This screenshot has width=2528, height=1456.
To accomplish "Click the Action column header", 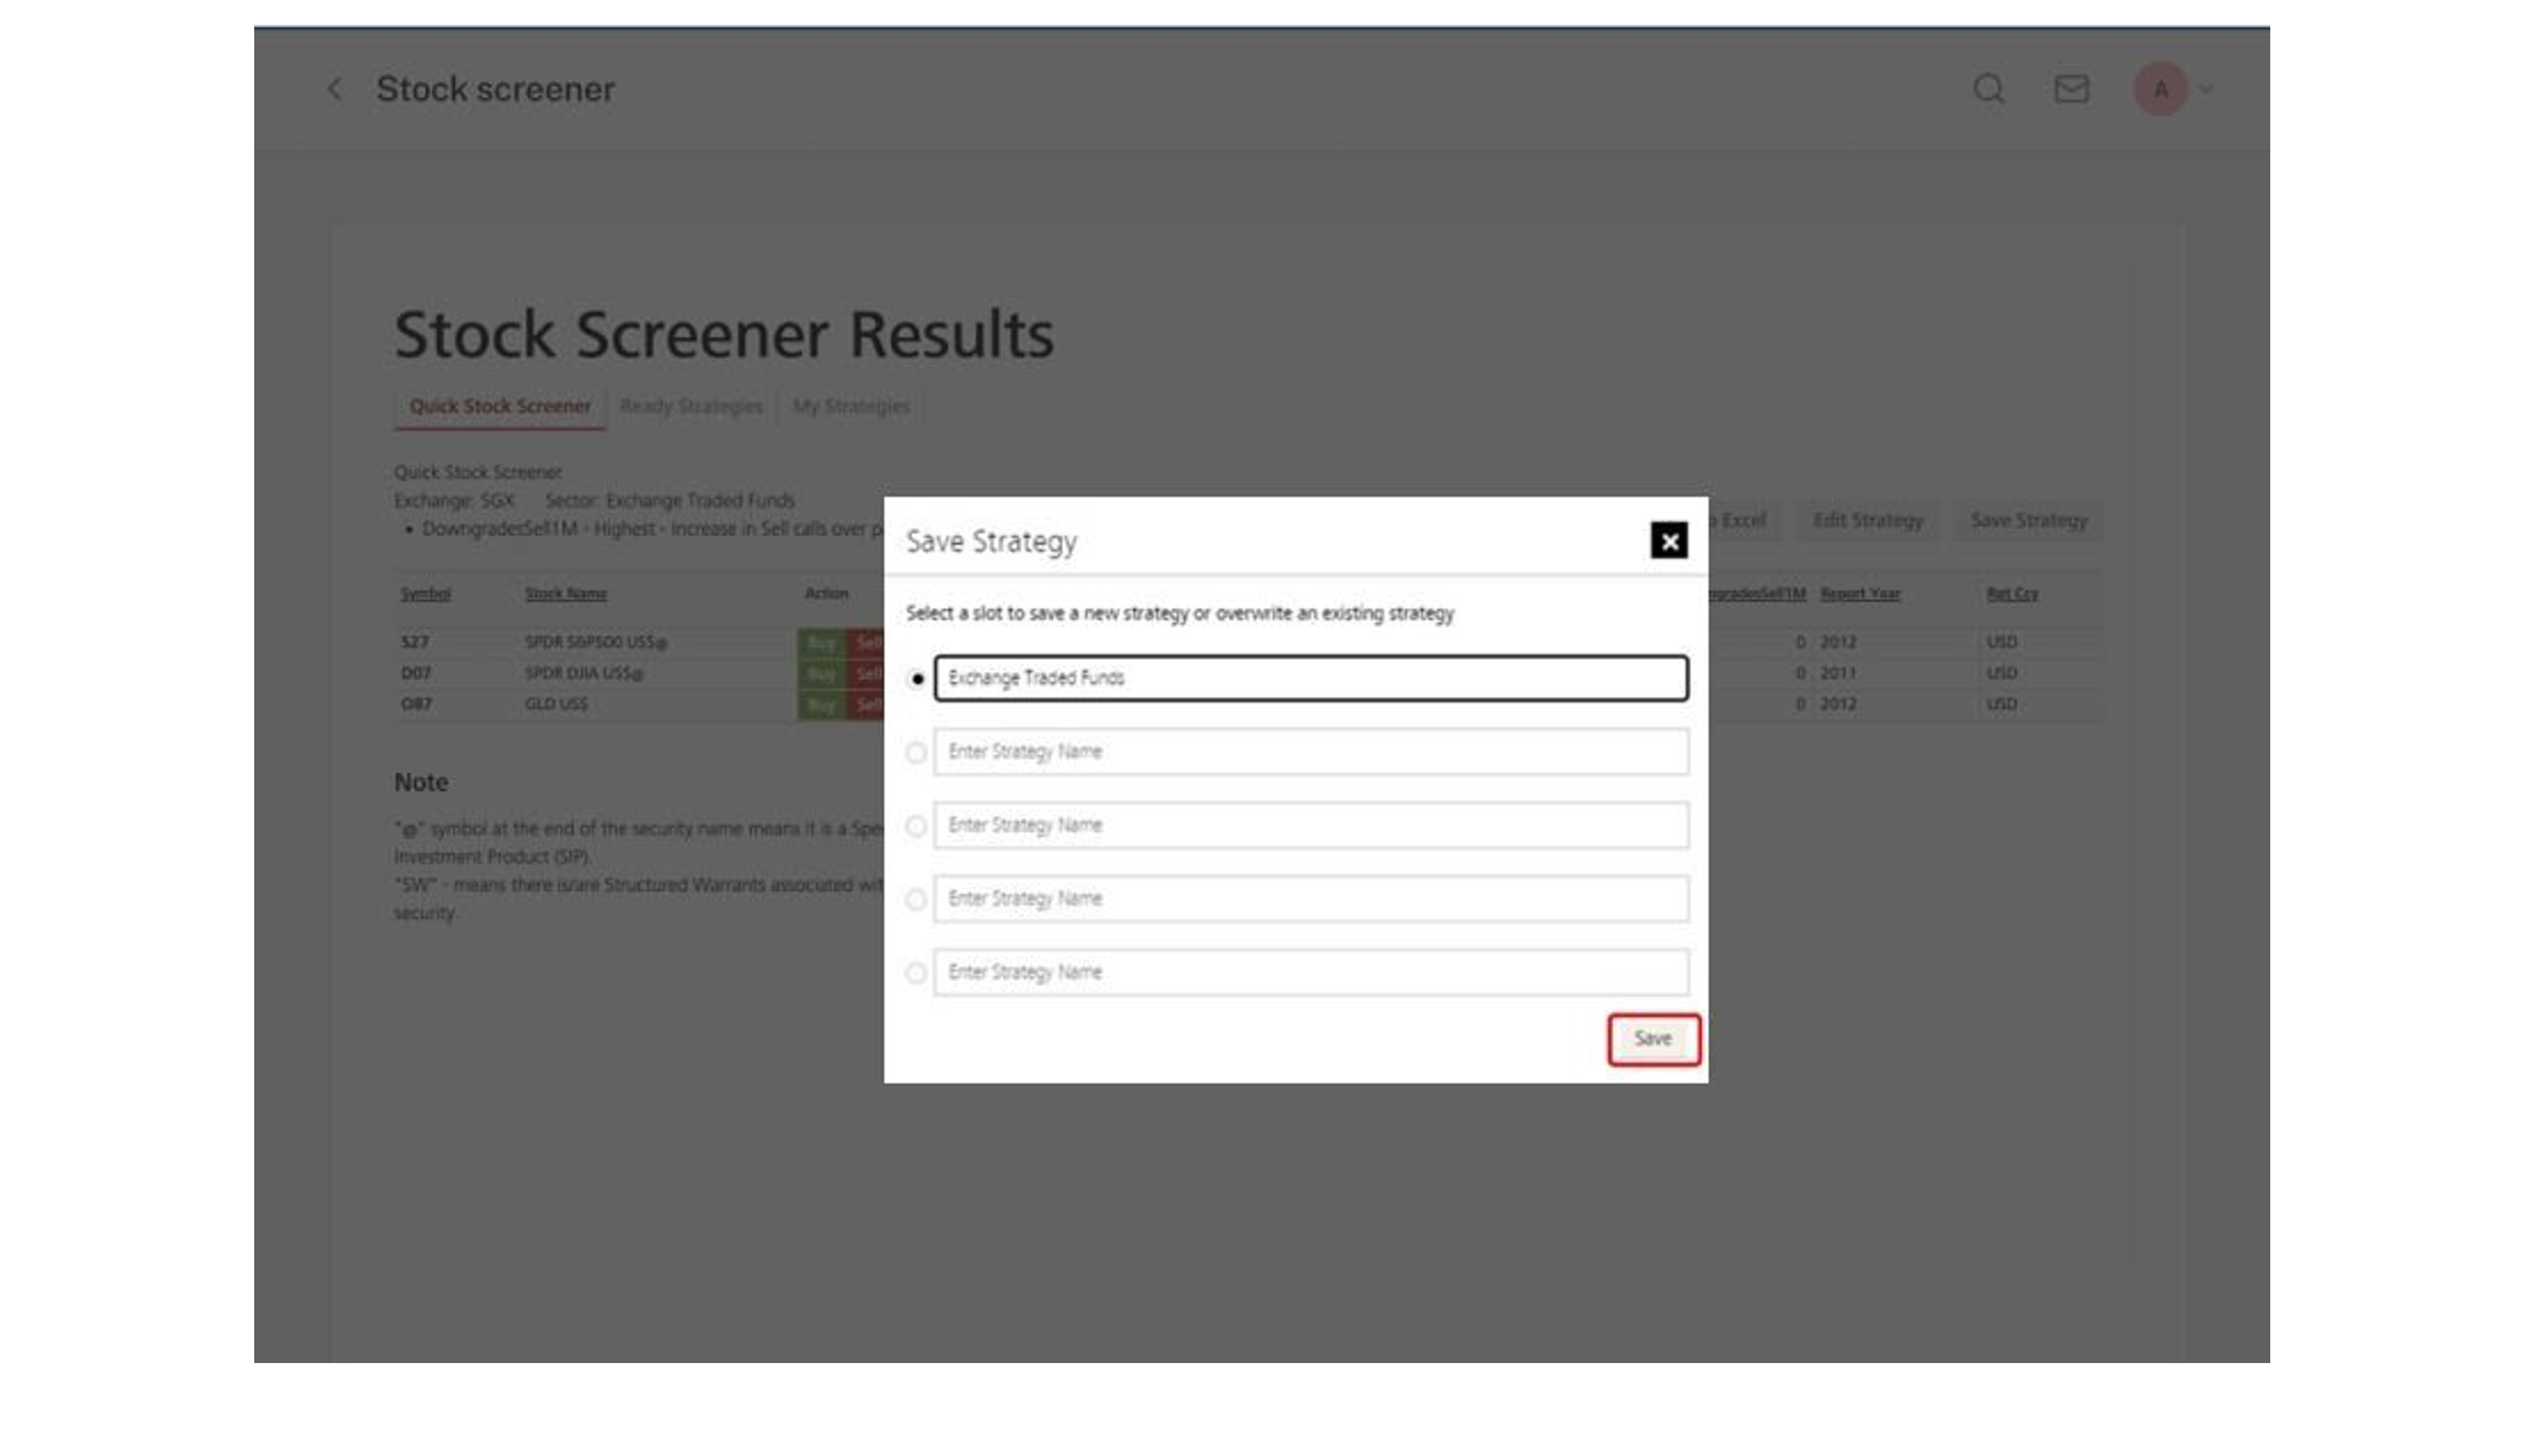I will coord(826,594).
